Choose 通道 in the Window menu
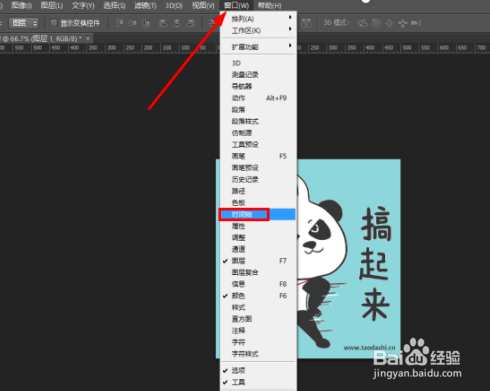This screenshot has height=391, width=490. (258, 249)
